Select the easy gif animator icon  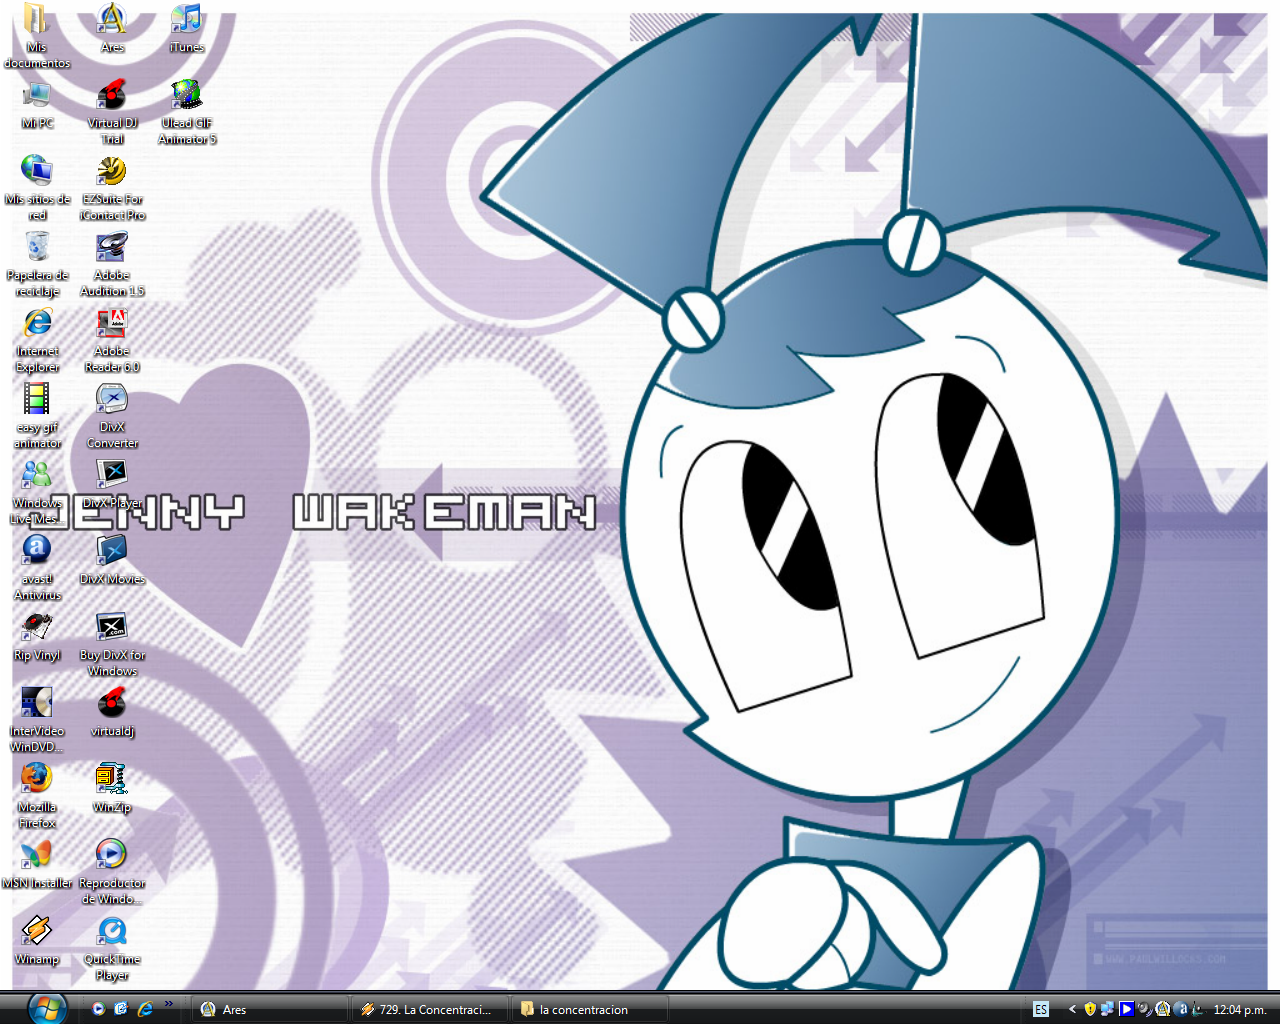pos(37,416)
